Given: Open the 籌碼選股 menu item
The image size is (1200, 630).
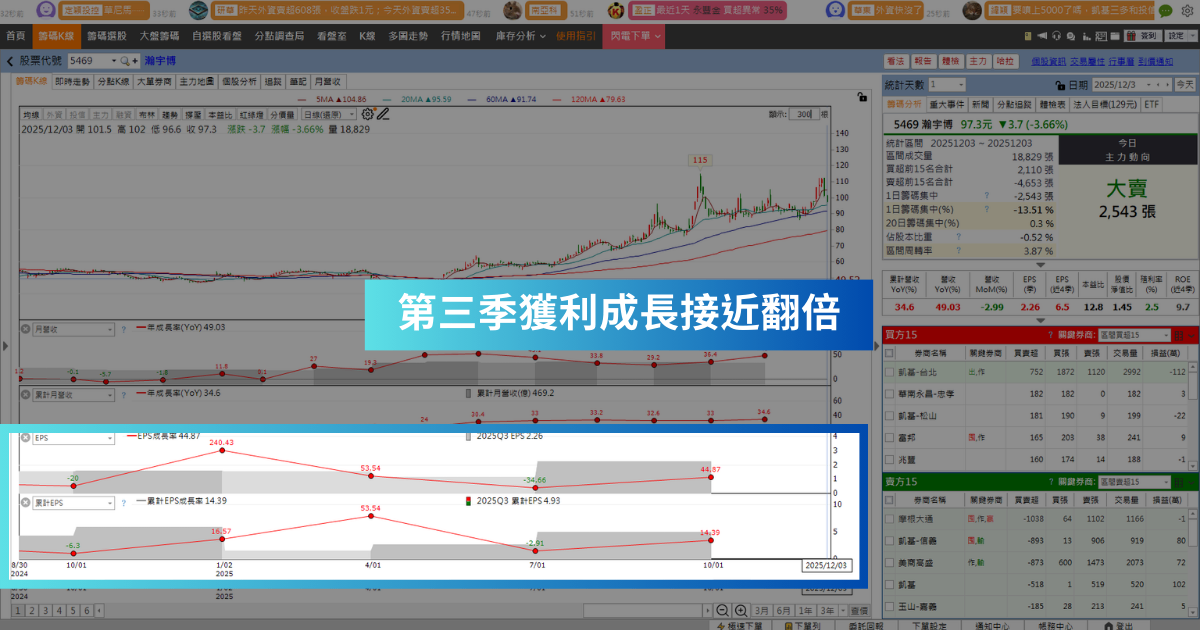Looking at the screenshot, I should click(x=107, y=36).
